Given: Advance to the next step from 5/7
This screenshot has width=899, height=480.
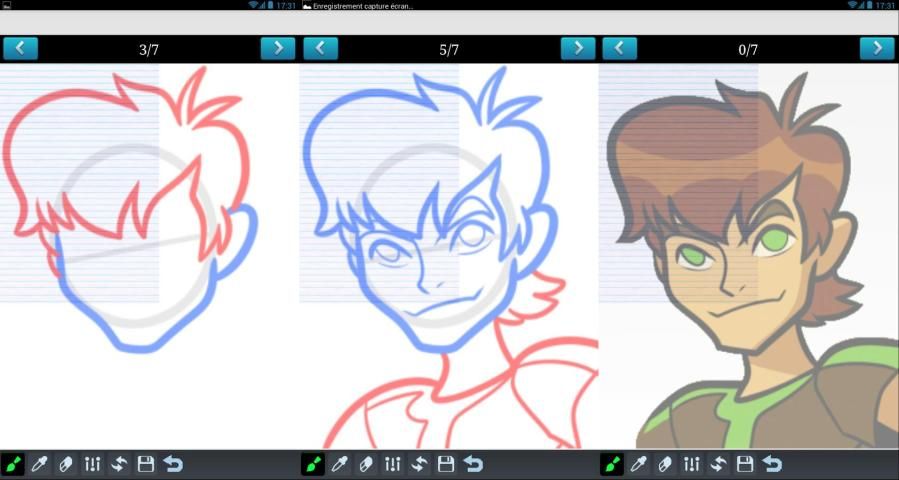Looking at the screenshot, I should tap(577, 48).
